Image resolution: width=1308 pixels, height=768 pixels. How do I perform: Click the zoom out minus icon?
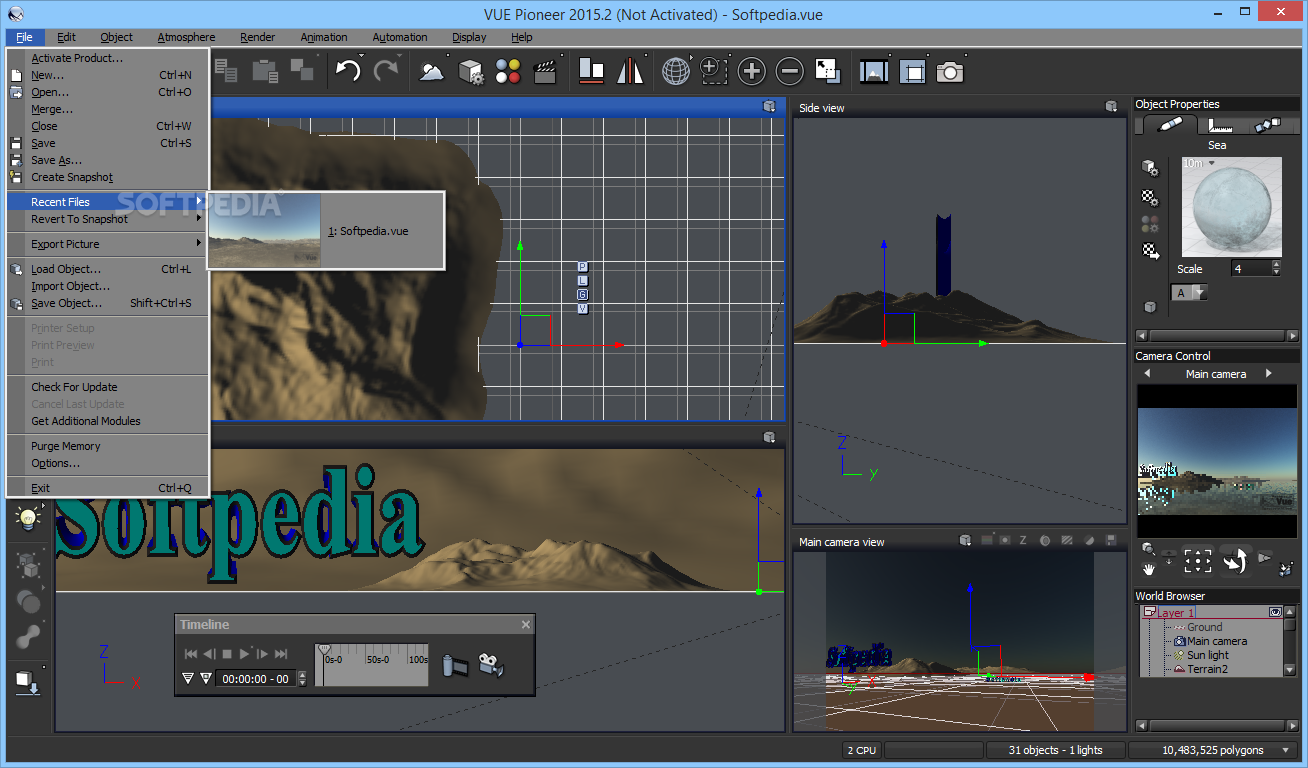pos(789,71)
